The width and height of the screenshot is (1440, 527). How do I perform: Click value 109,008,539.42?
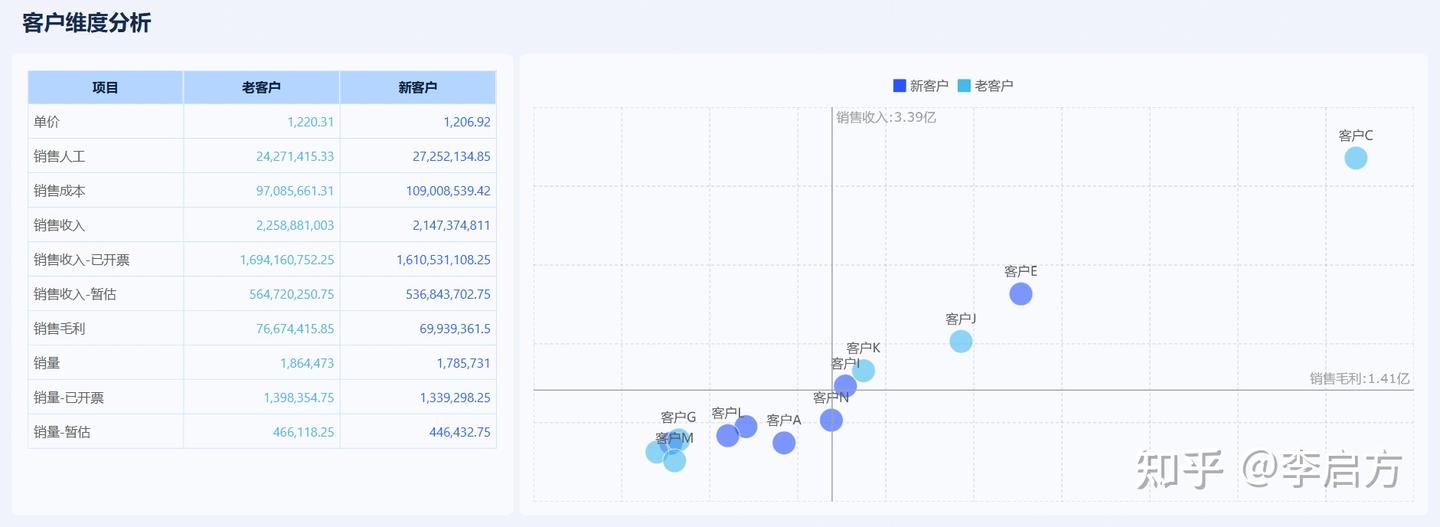click(448, 191)
